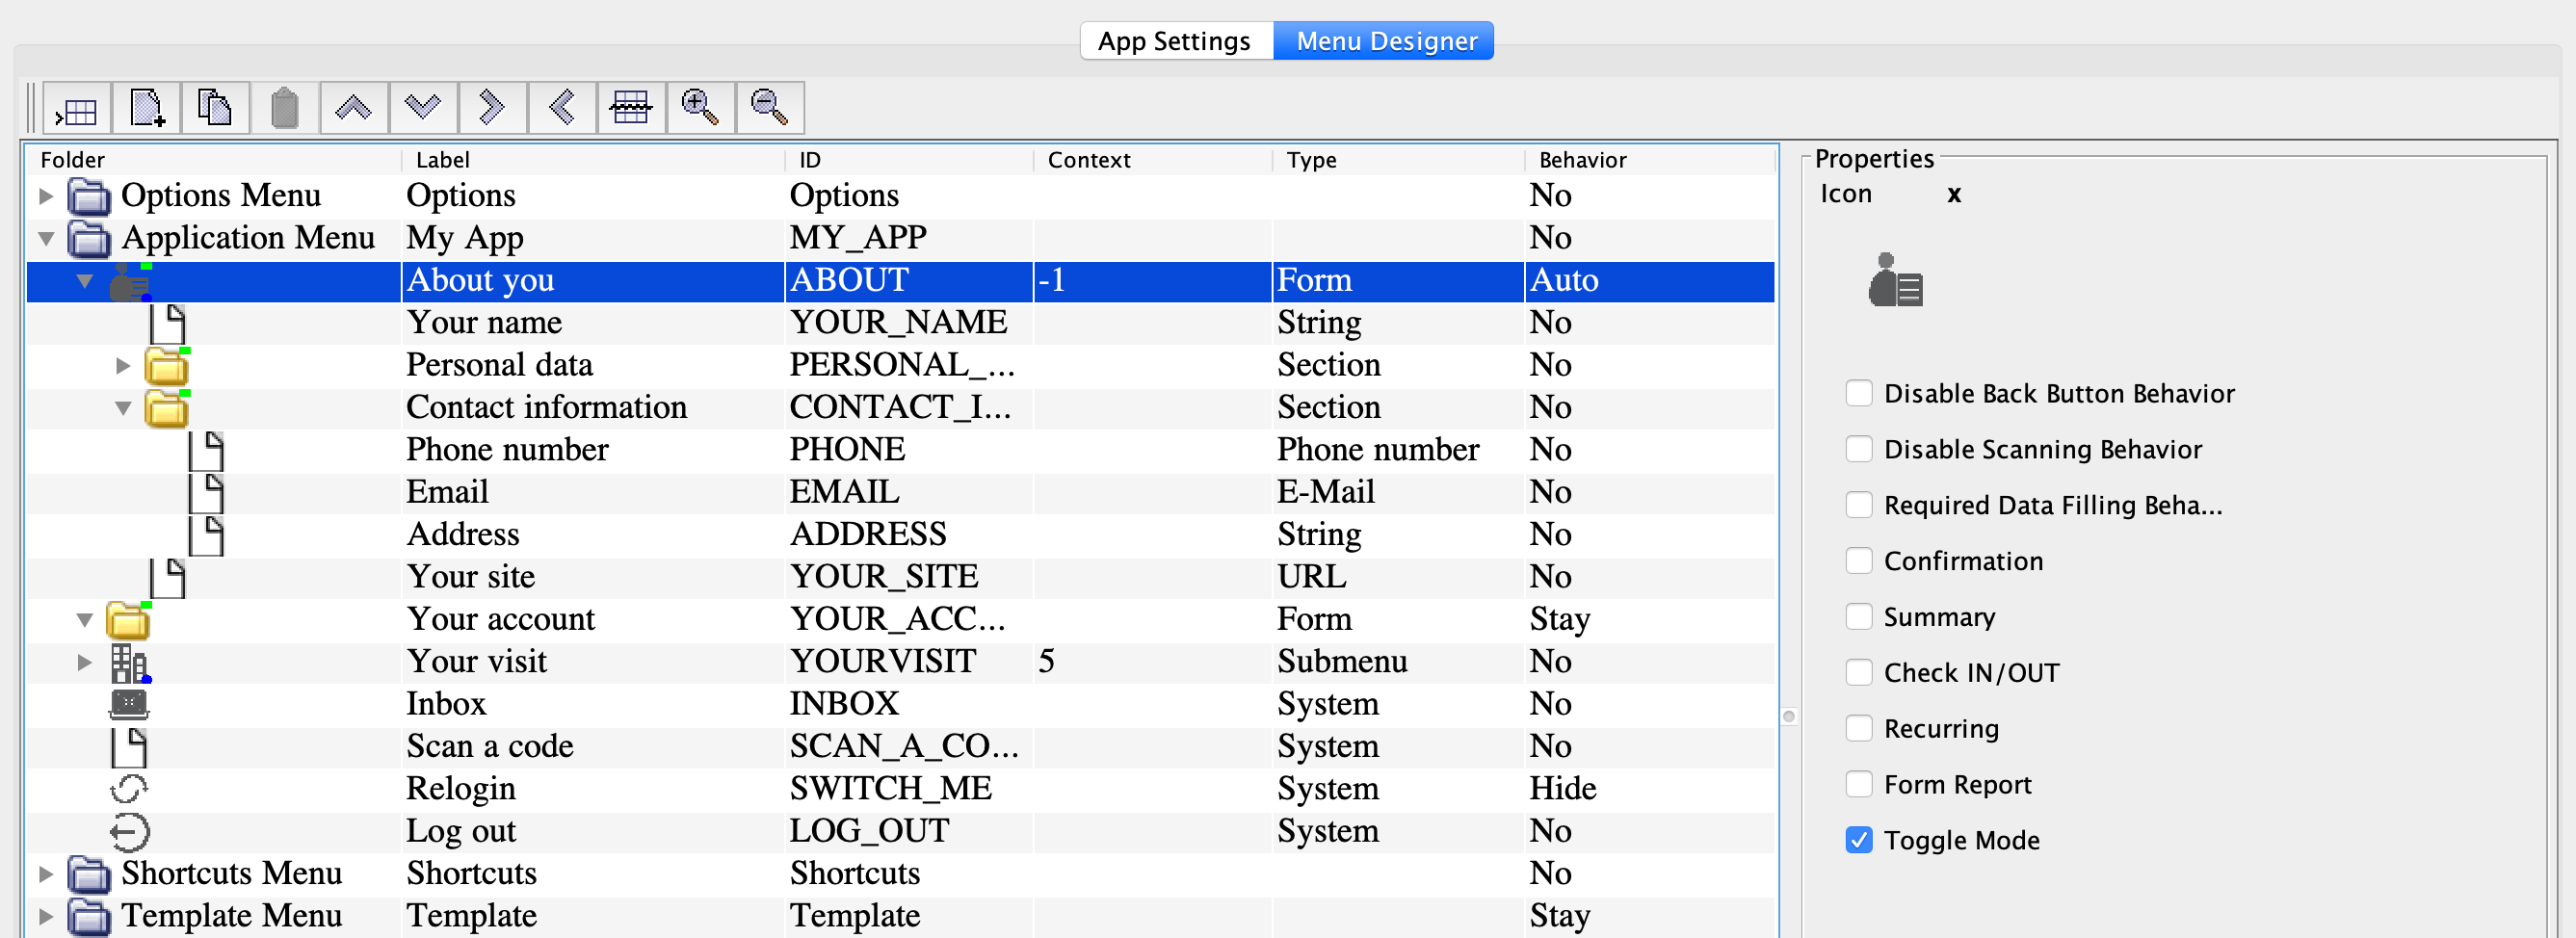The image size is (2576, 938).
Task: Click the Behavior column header
Action: 1582,160
